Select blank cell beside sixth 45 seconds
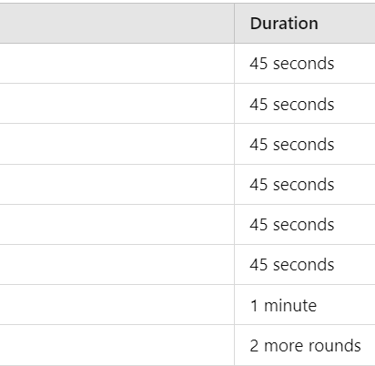This screenshot has width=375, height=366. [x=117, y=264]
